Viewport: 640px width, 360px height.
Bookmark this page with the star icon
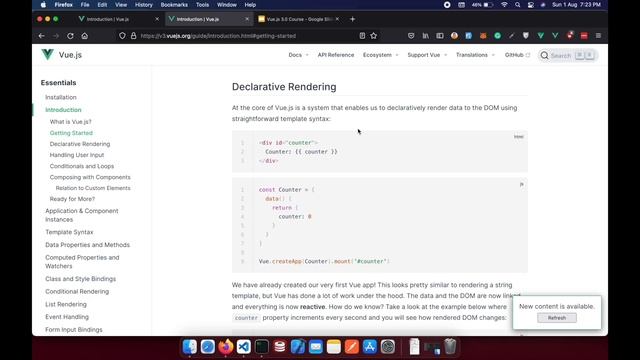pyautogui.click(x=373, y=36)
